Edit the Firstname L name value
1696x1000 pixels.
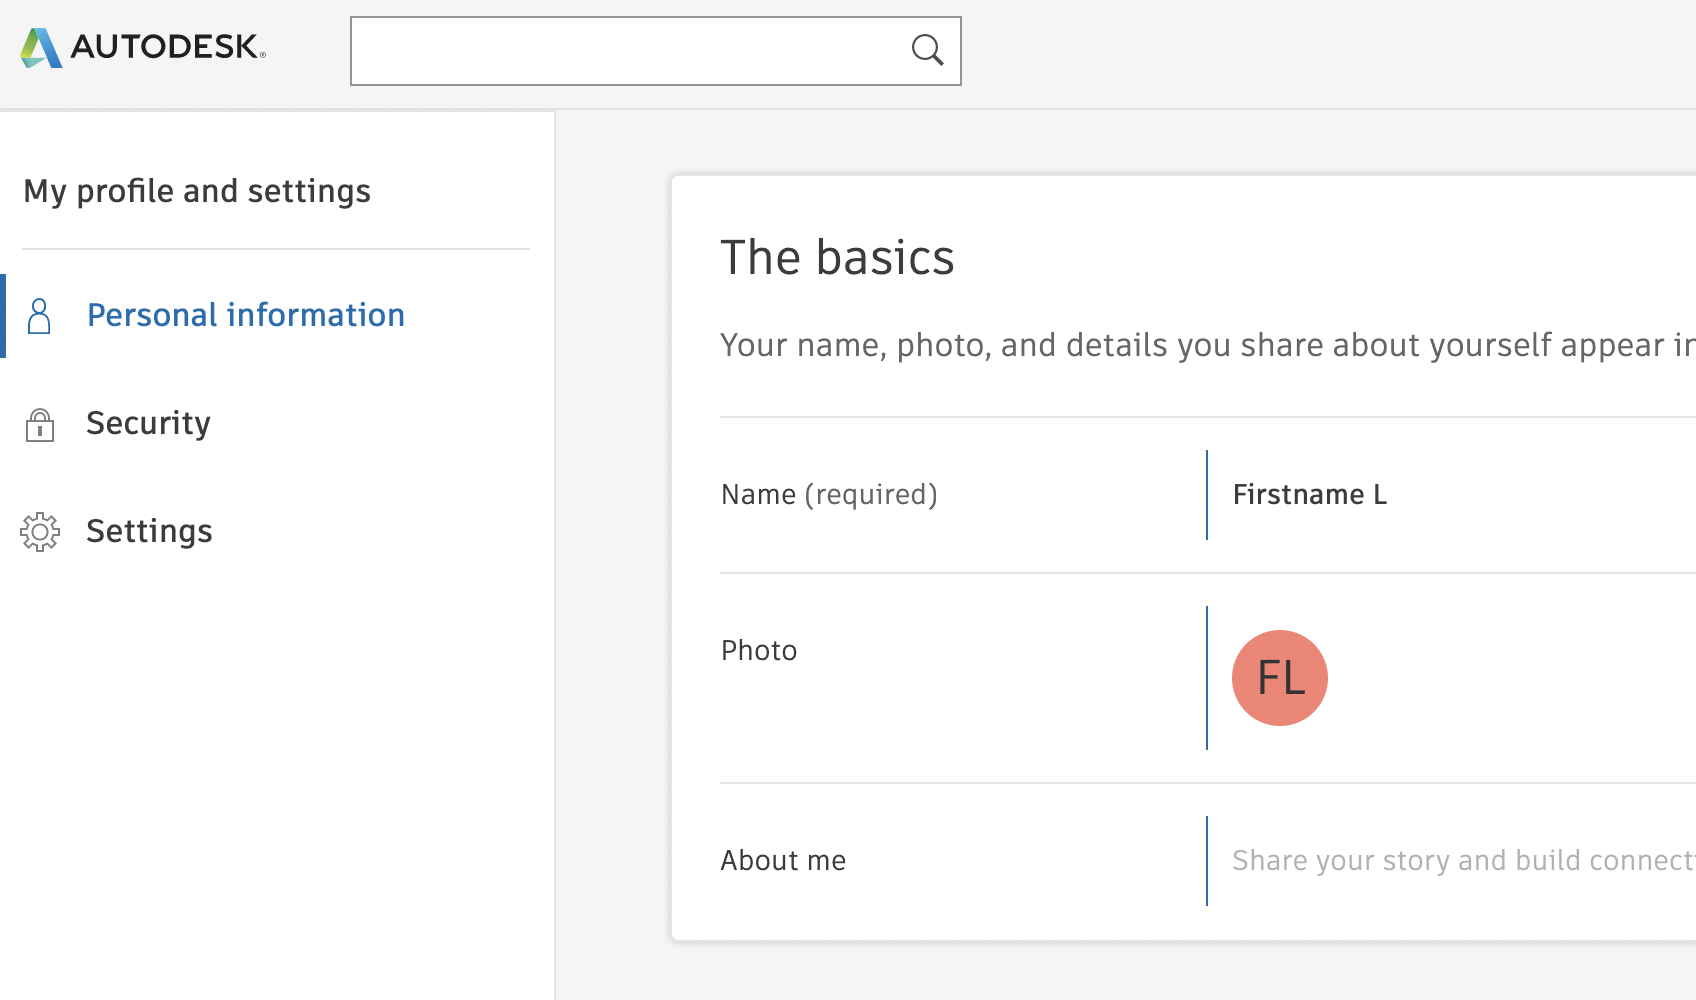click(1309, 495)
